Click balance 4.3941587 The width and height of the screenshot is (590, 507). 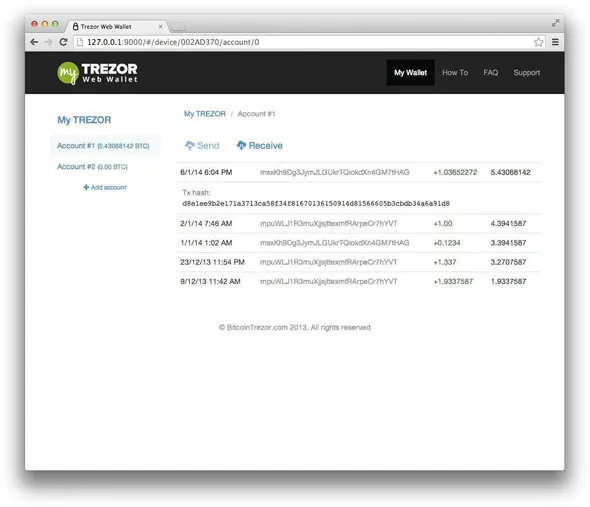[508, 224]
